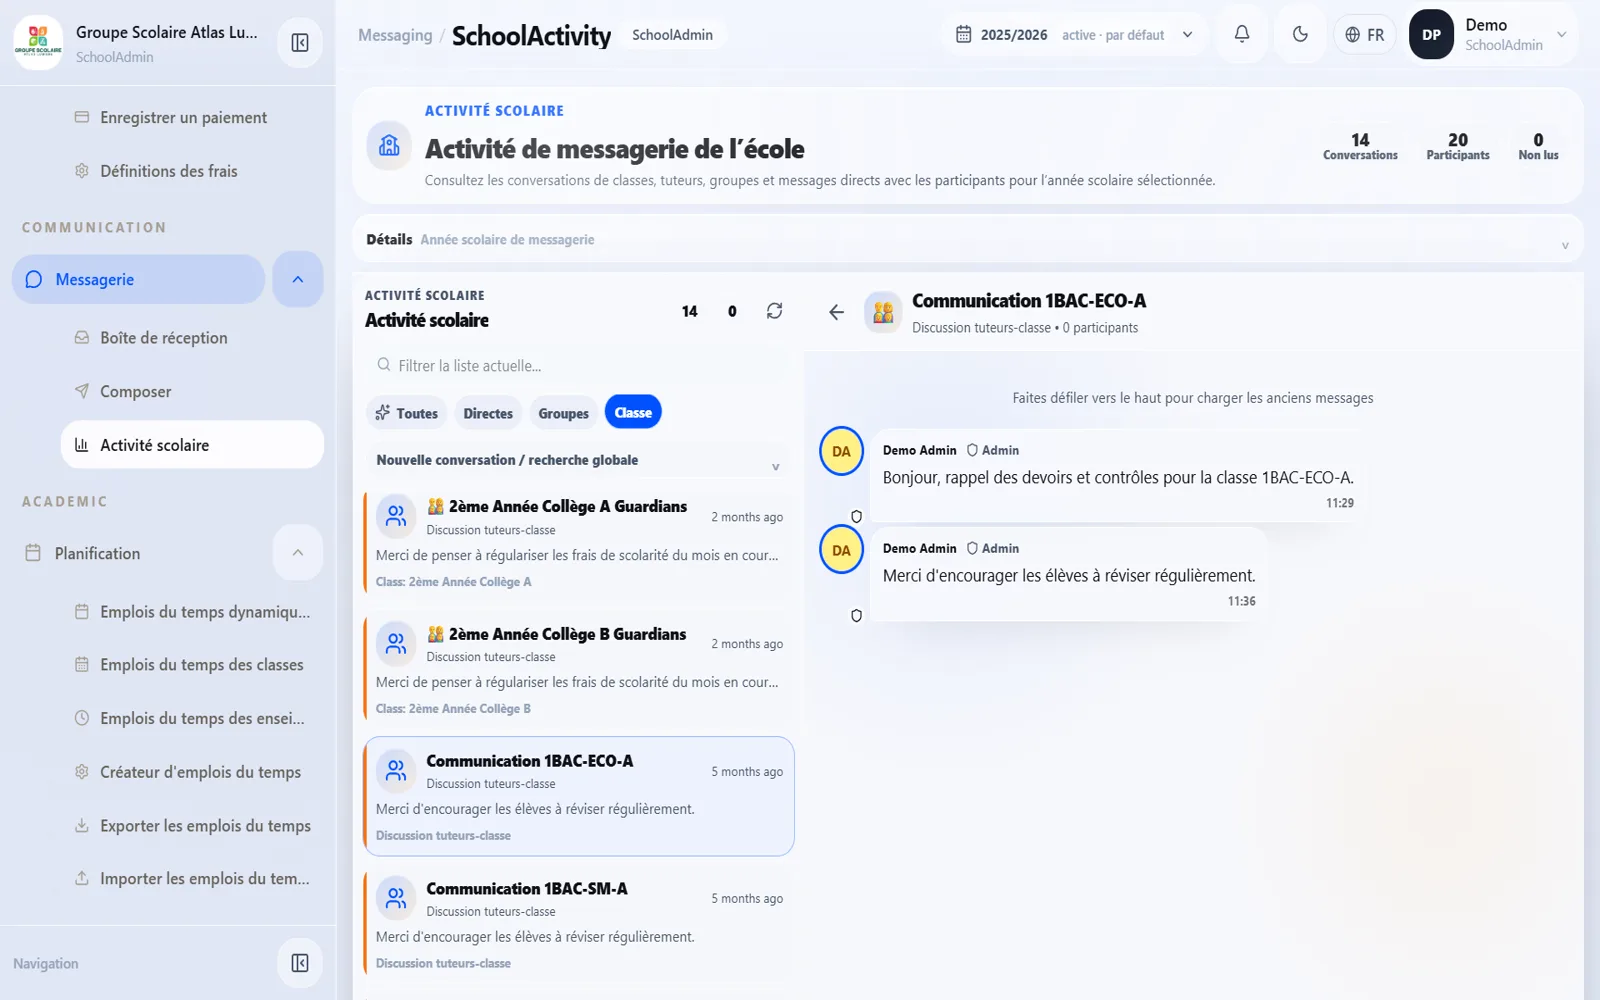Click Class: 2ème Année Collège B label
The height and width of the screenshot is (1000, 1600).
click(453, 709)
